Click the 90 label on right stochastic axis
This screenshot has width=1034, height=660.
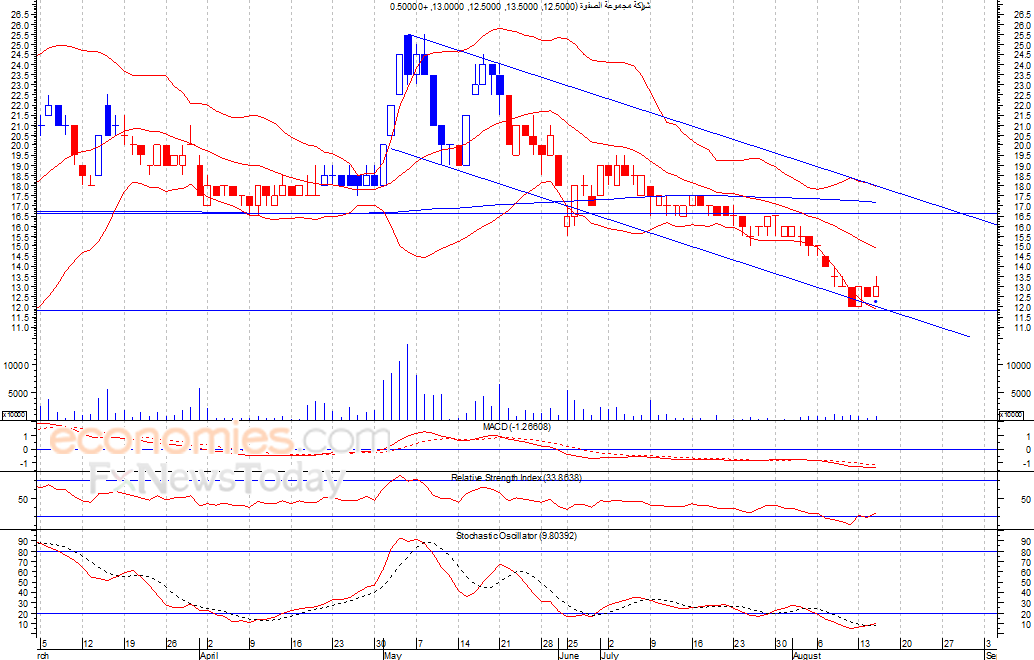[x=1026, y=542]
